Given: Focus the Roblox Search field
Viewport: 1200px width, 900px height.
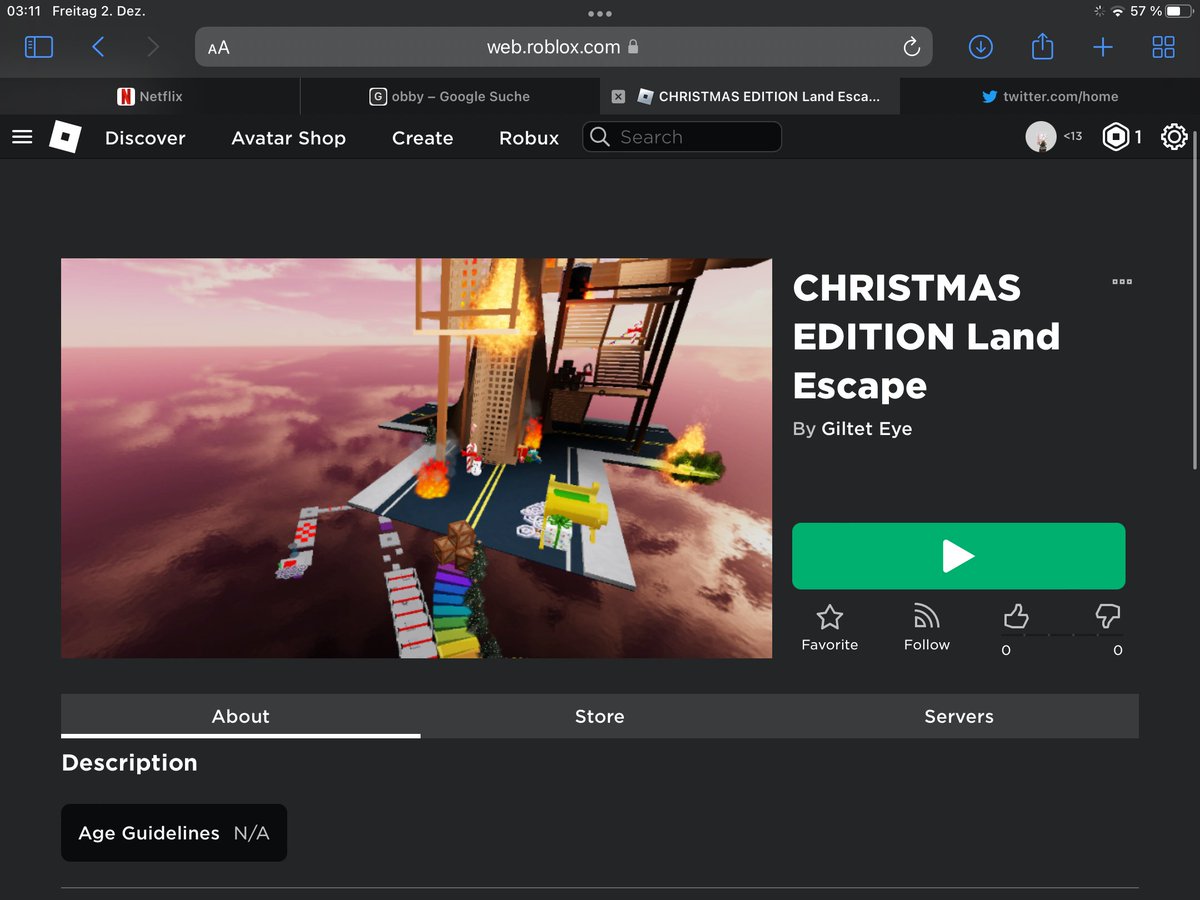Looking at the screenshot, I should (682, 137).
